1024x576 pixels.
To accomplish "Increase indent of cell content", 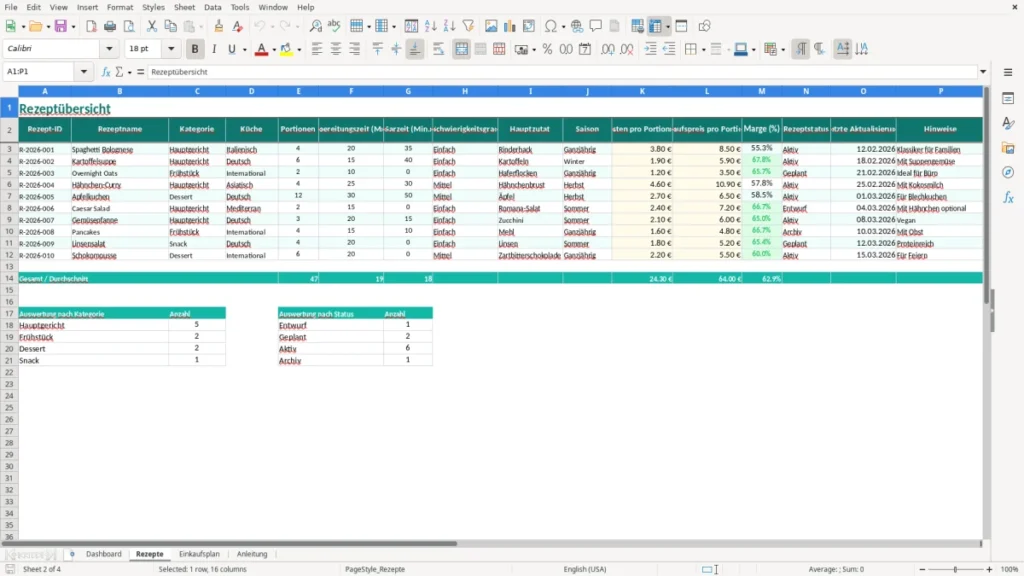I will click(650, 49).
